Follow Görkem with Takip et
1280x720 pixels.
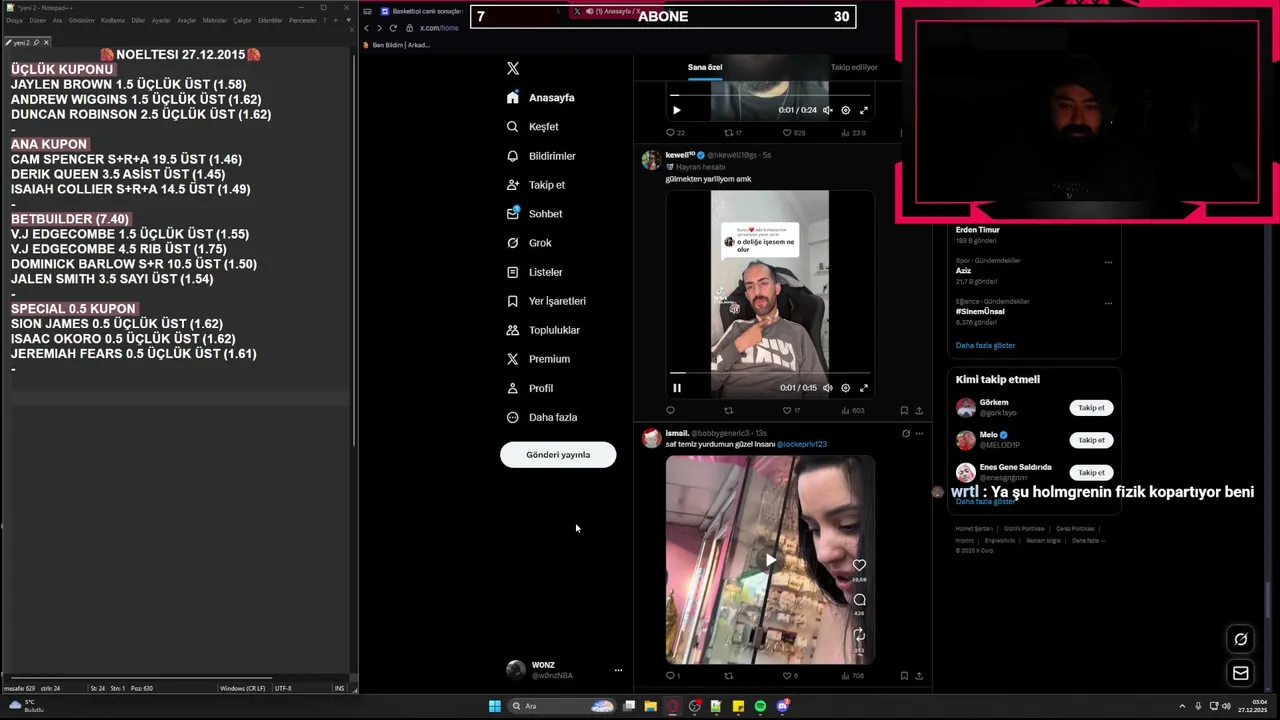(1091, 408)
